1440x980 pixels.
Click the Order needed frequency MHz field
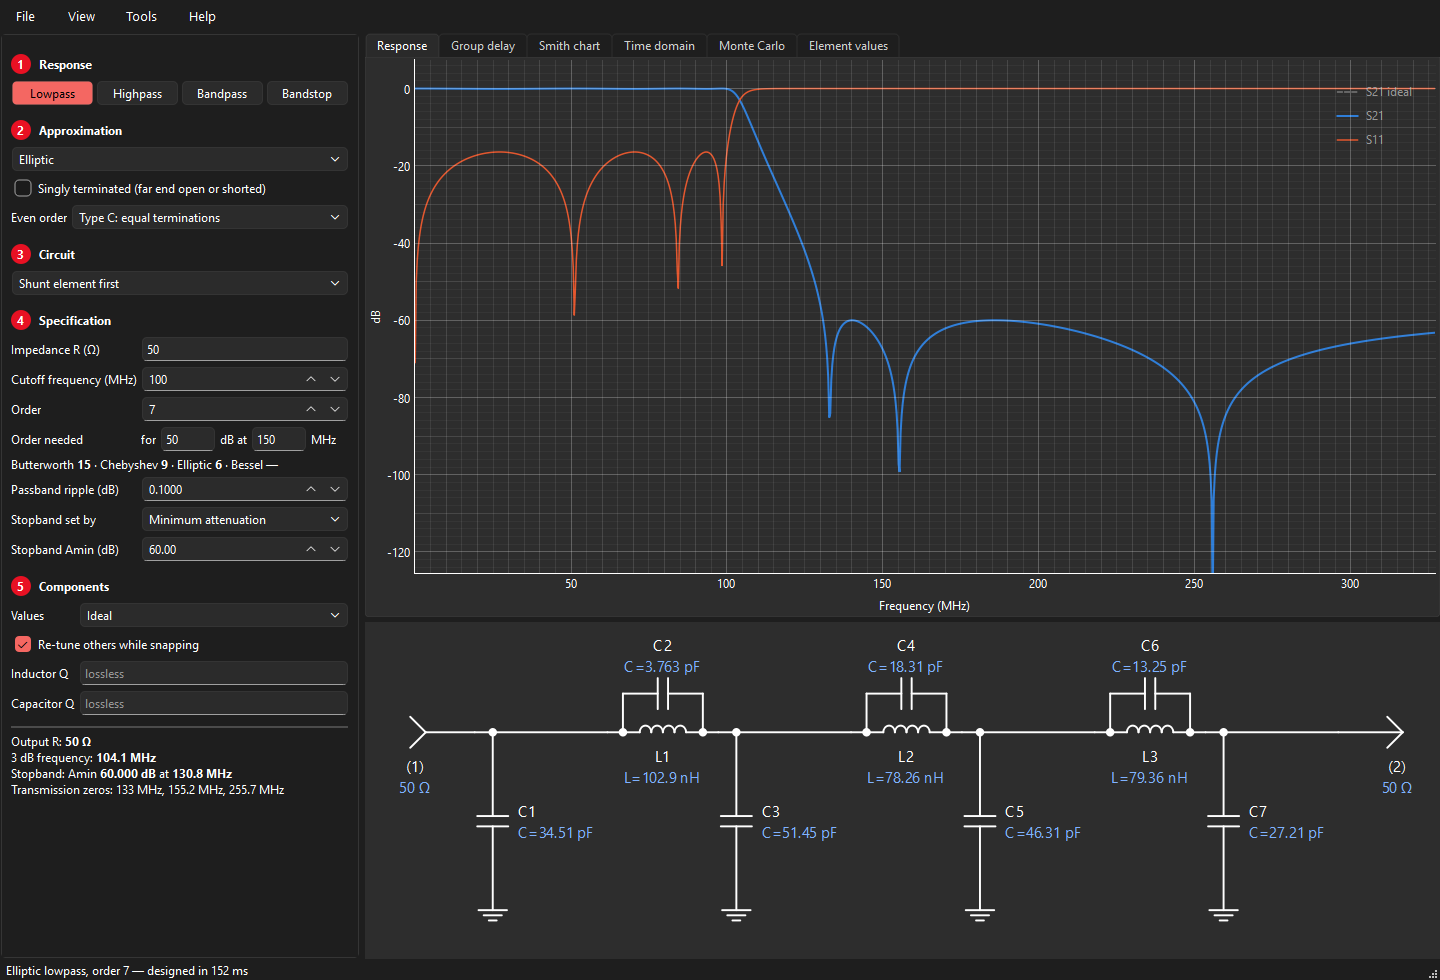(x=279, y=439)
